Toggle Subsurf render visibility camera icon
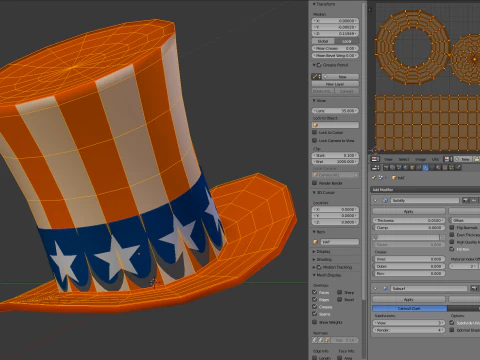Viewport: 480px width, 360px height. click(x=474, y=288)
